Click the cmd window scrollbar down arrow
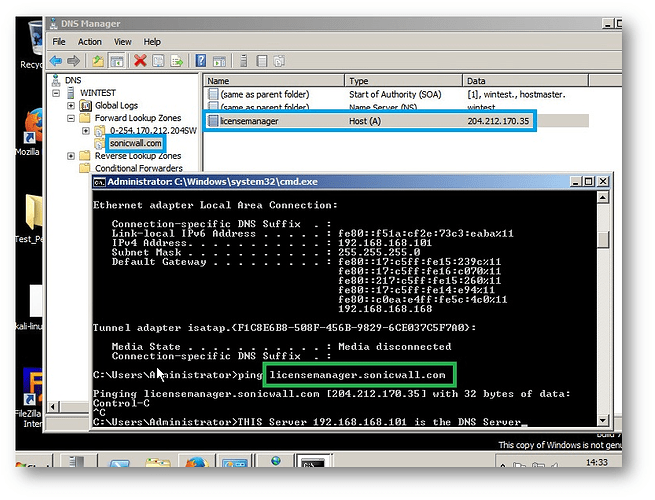The height and width of the screenshot is (500, 655). click(x=602, y=423)
